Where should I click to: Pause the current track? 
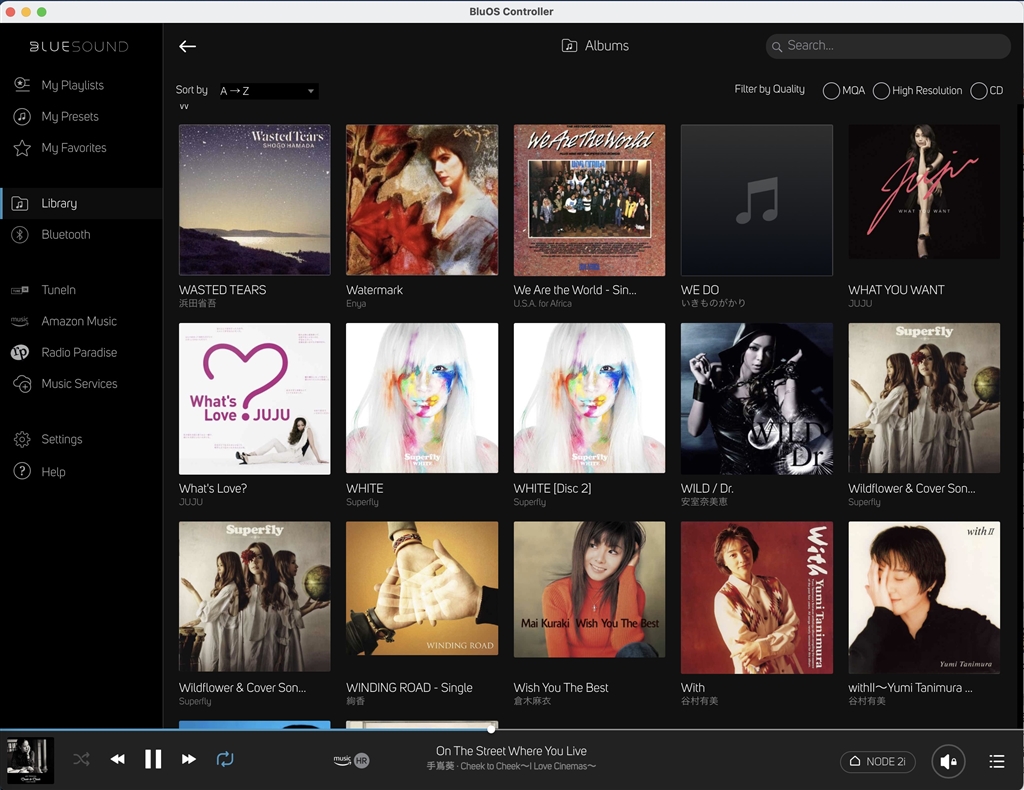coord(153,759)
